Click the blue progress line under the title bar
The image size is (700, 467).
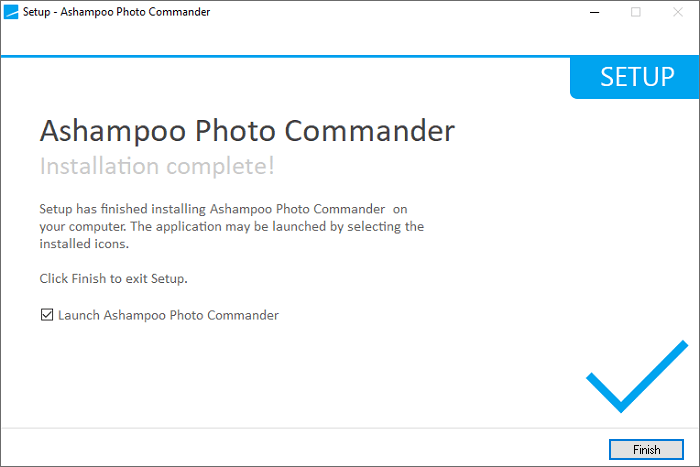[300, 57]
